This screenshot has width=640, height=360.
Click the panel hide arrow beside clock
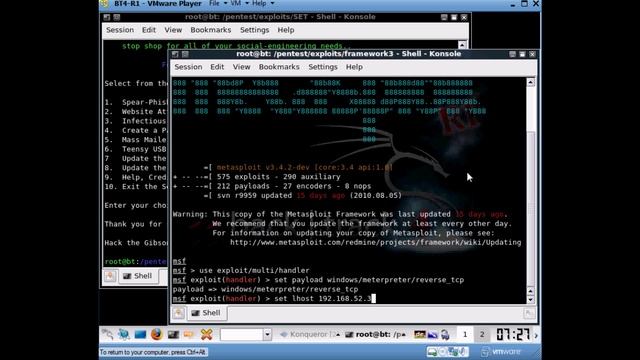click(x=536, y=335)
